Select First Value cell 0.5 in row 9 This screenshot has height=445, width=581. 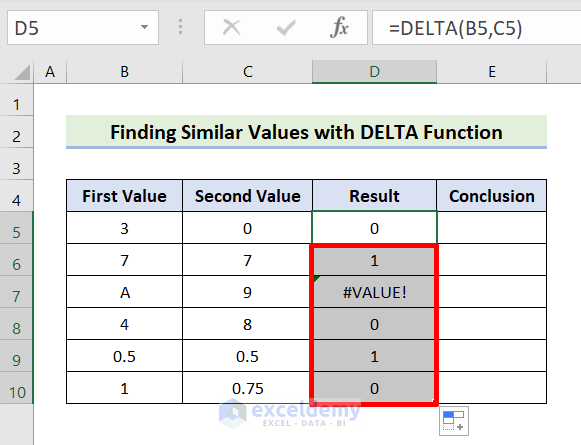124,356
